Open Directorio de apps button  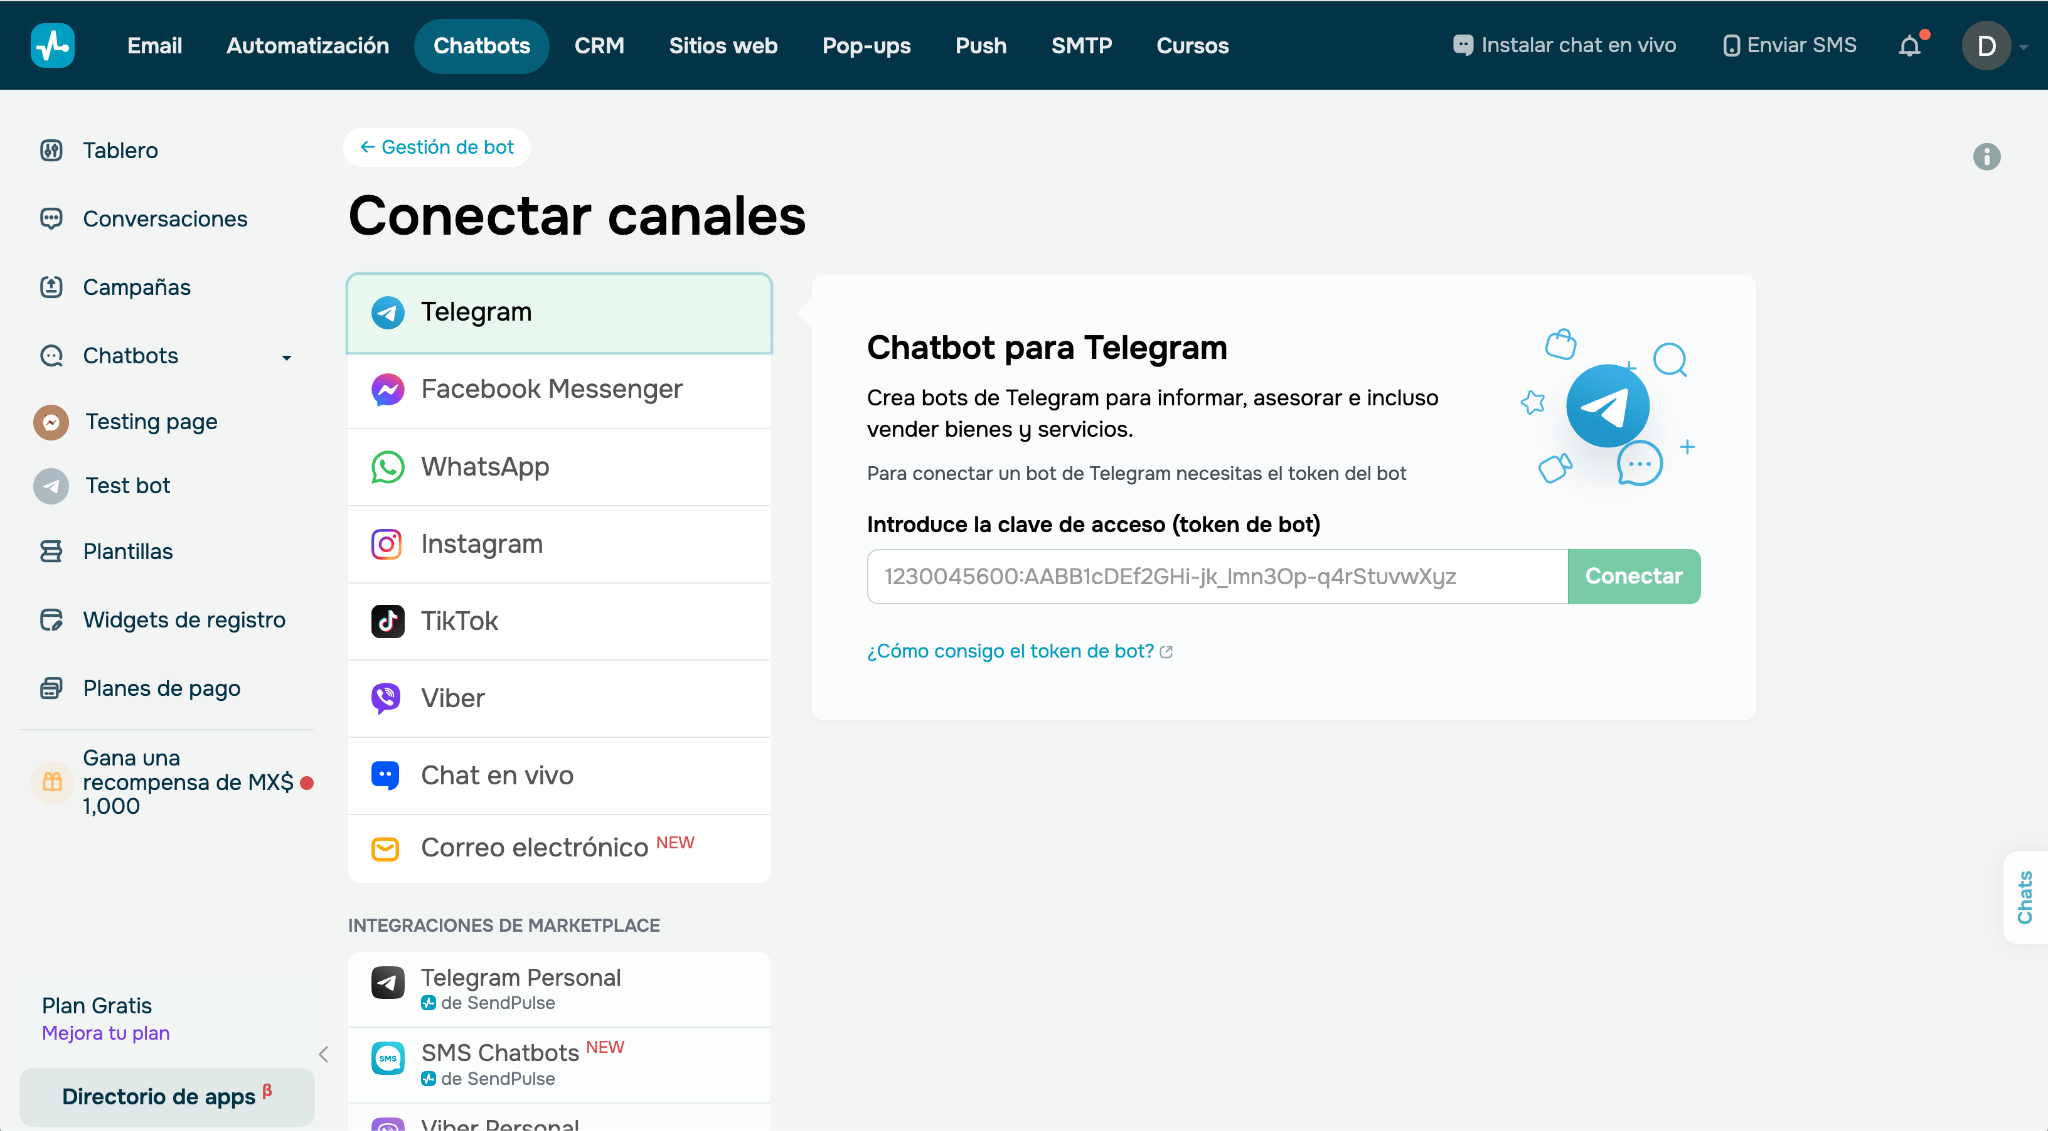pyautogui.click(x=167, y=1097)
